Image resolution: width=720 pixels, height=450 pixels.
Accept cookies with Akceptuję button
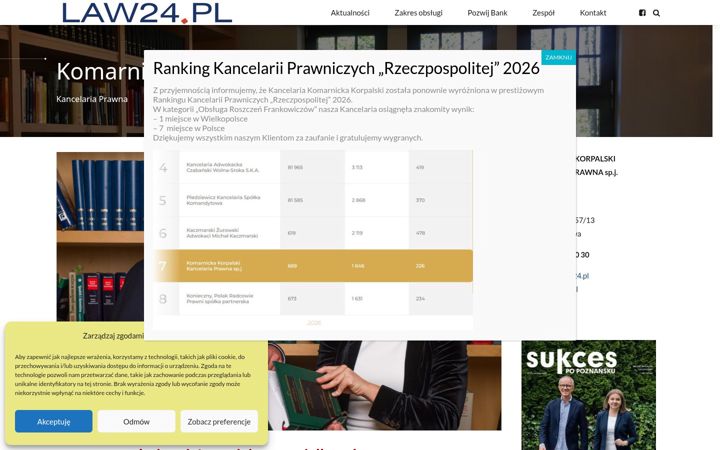53,421
